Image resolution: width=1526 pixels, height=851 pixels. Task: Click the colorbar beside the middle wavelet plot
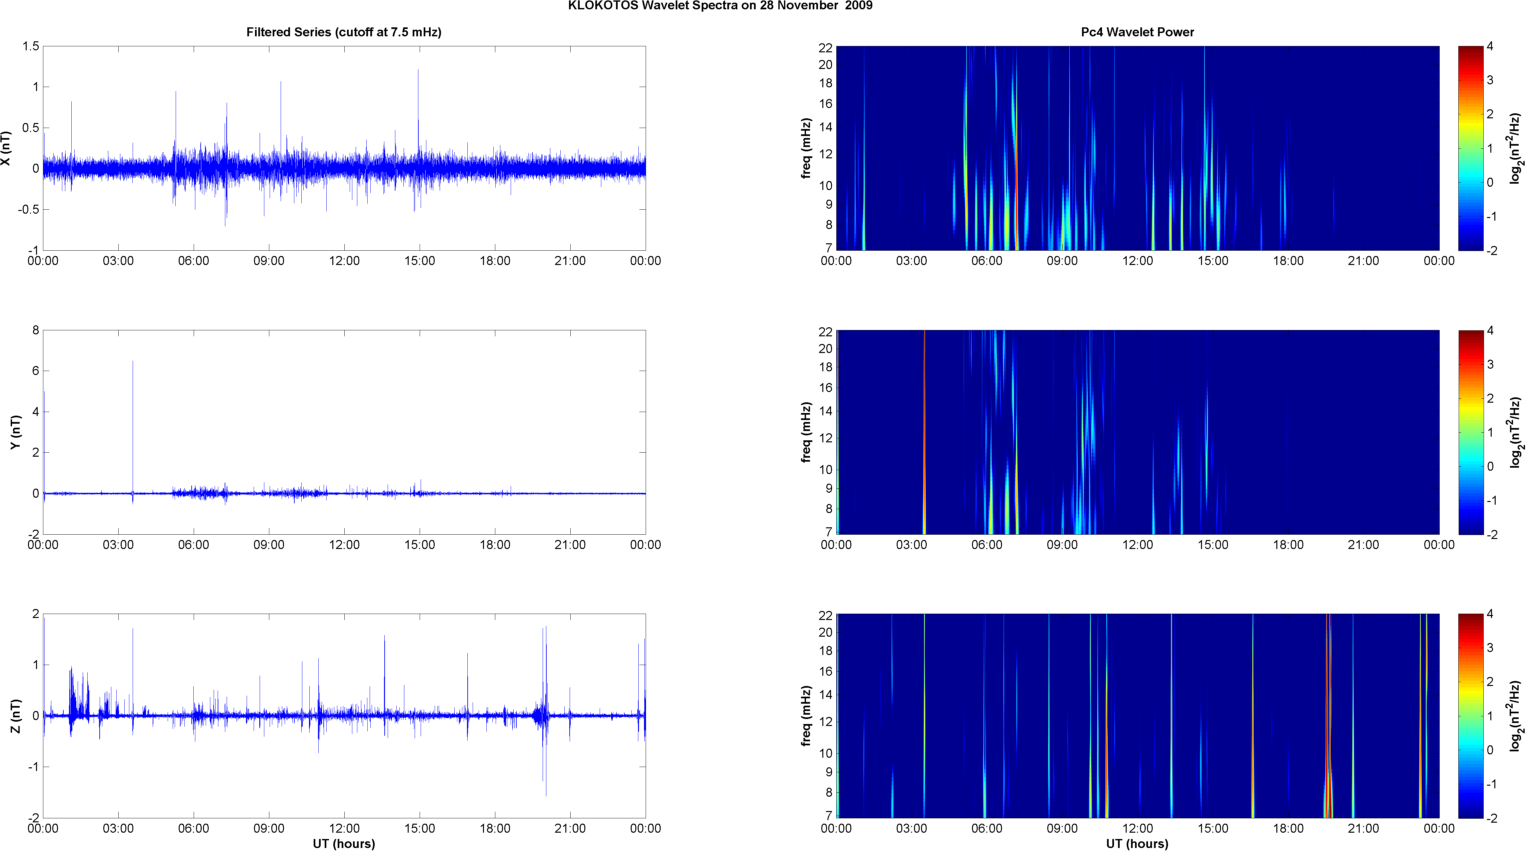pyautogui.click(x=1470, y=432)
